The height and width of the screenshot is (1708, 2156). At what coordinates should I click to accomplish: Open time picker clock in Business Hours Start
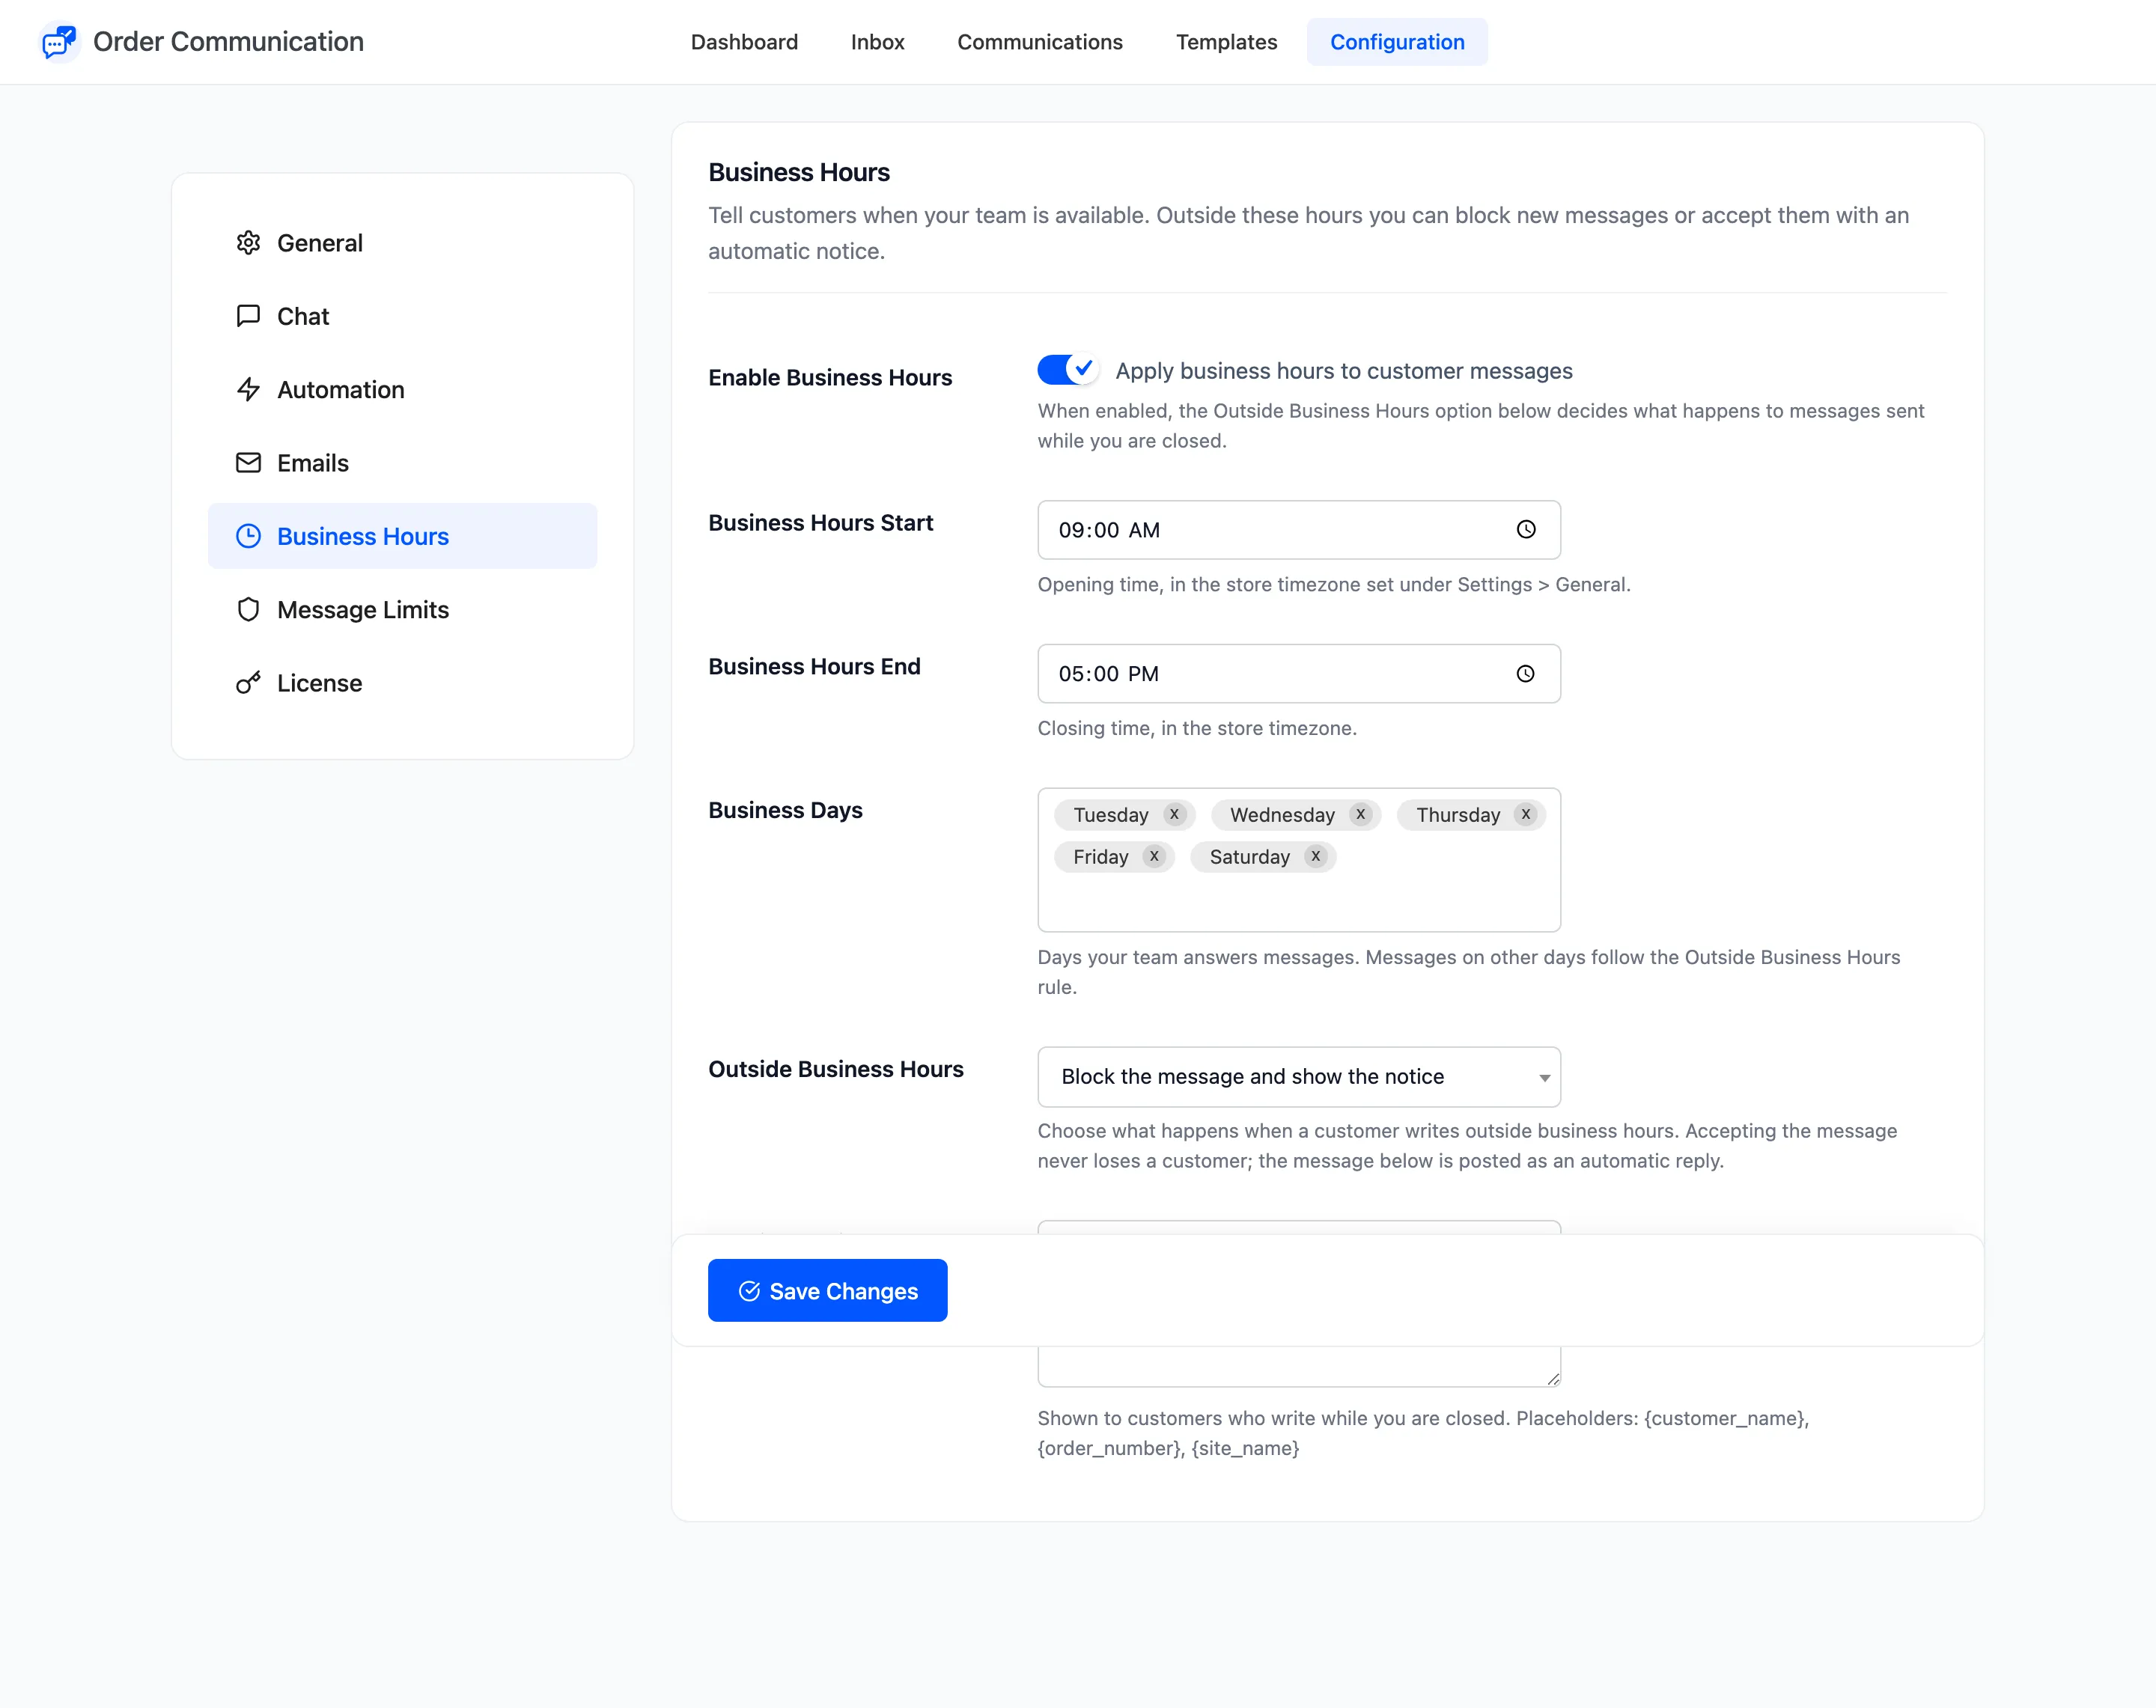[1525, 530]
